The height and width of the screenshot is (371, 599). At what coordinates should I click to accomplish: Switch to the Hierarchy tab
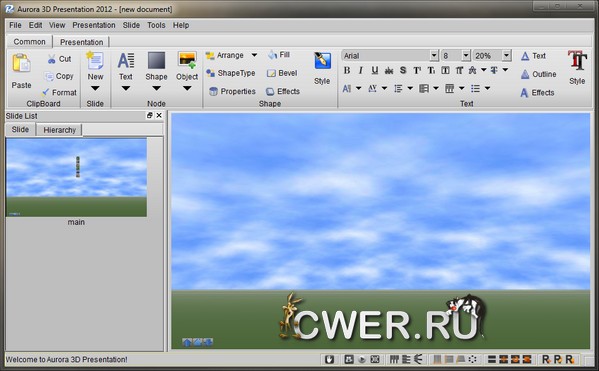60,130
